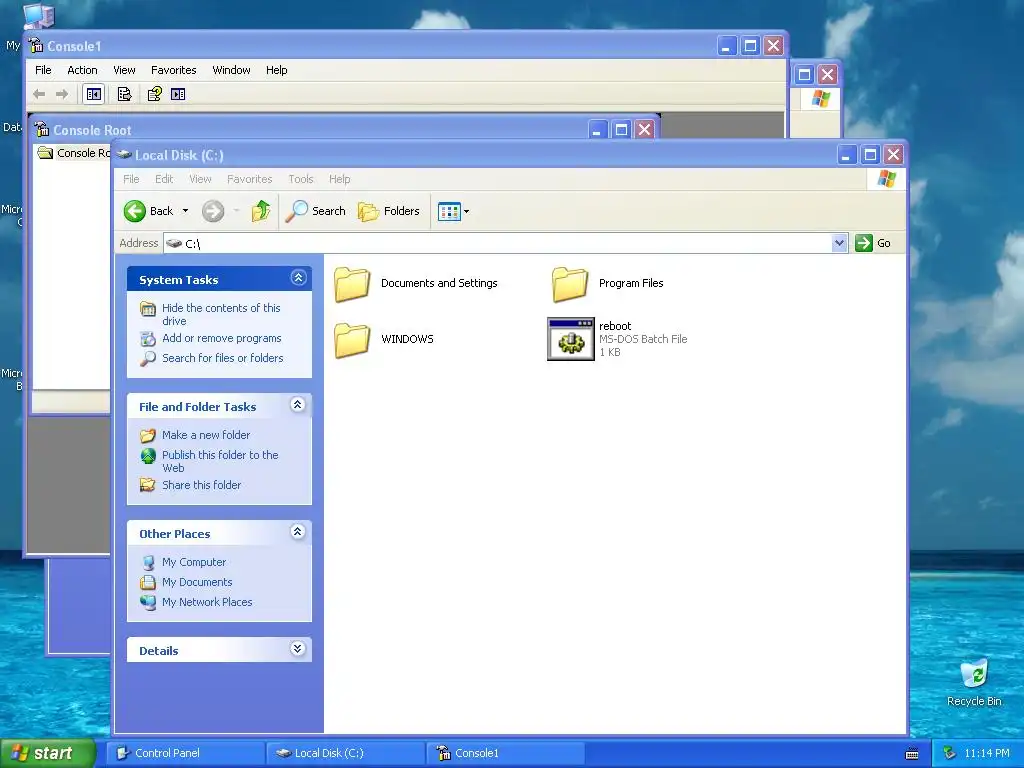Click the Go button
The width and height of the screenshot is (1024, 768).
click(873, 243)
